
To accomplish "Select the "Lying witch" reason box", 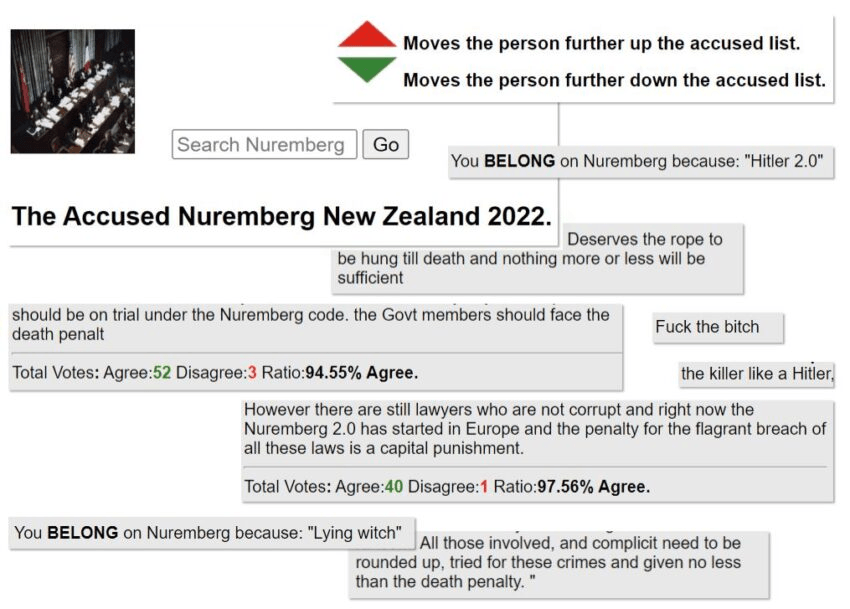I will pyautogui.click(x=210, y=533).
